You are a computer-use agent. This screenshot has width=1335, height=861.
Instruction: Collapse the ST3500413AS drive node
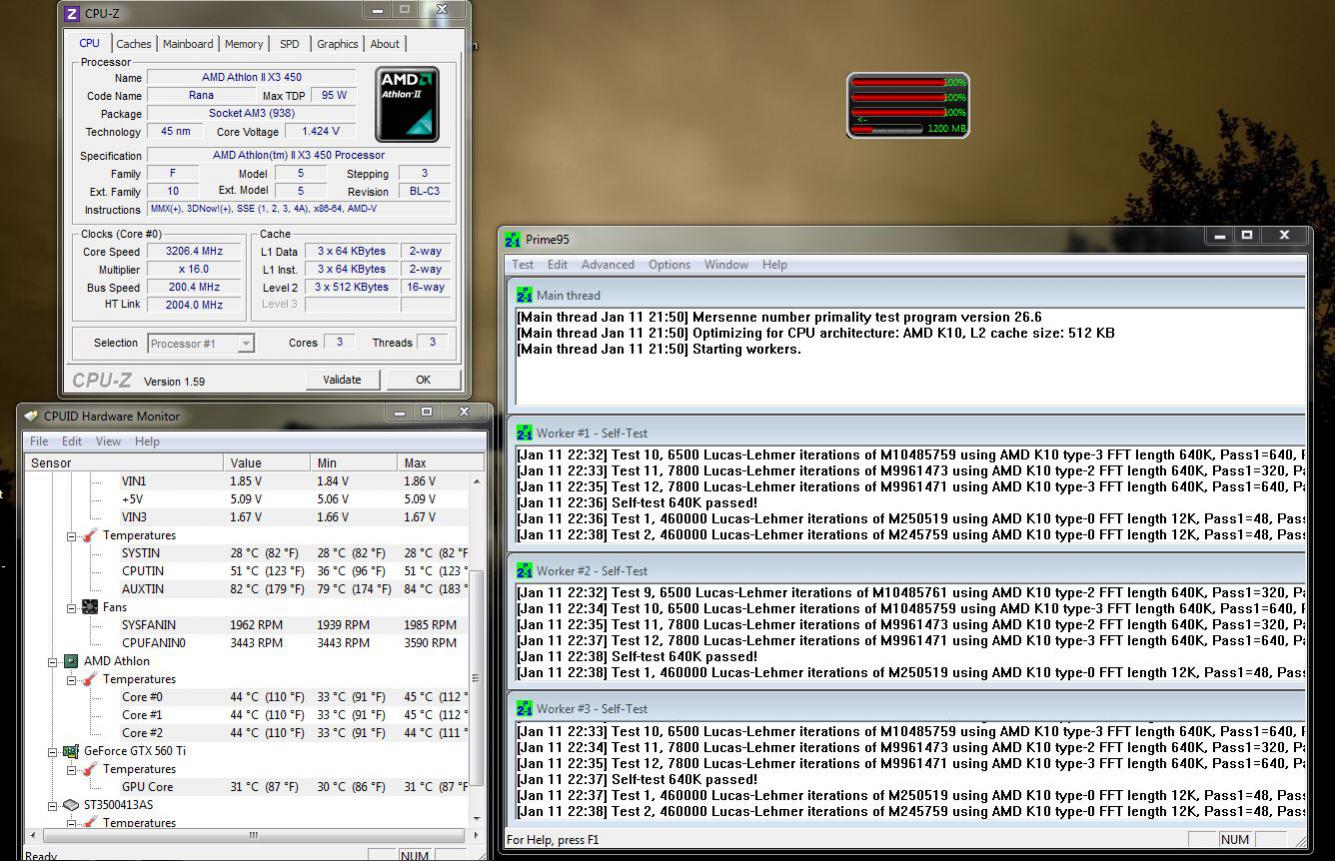53,805
